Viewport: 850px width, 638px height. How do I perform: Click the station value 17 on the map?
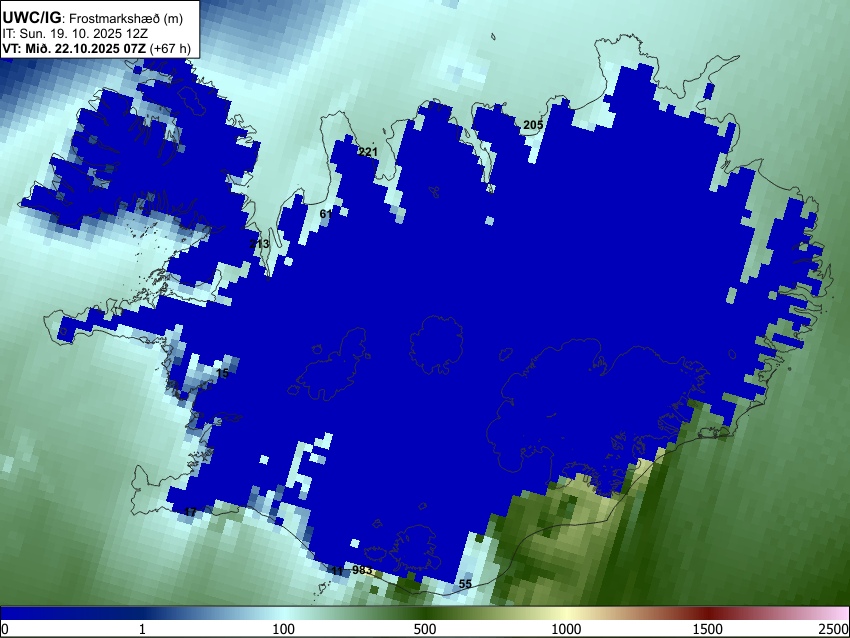(x=190, y=512)
